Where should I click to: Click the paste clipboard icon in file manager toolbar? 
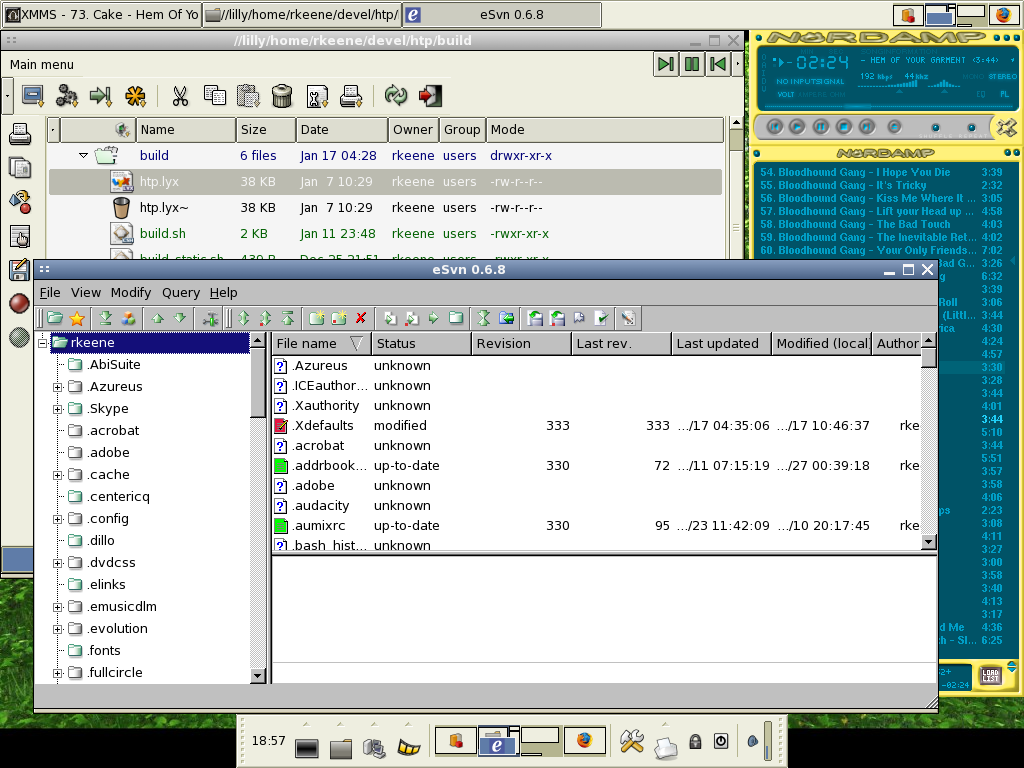248,96
